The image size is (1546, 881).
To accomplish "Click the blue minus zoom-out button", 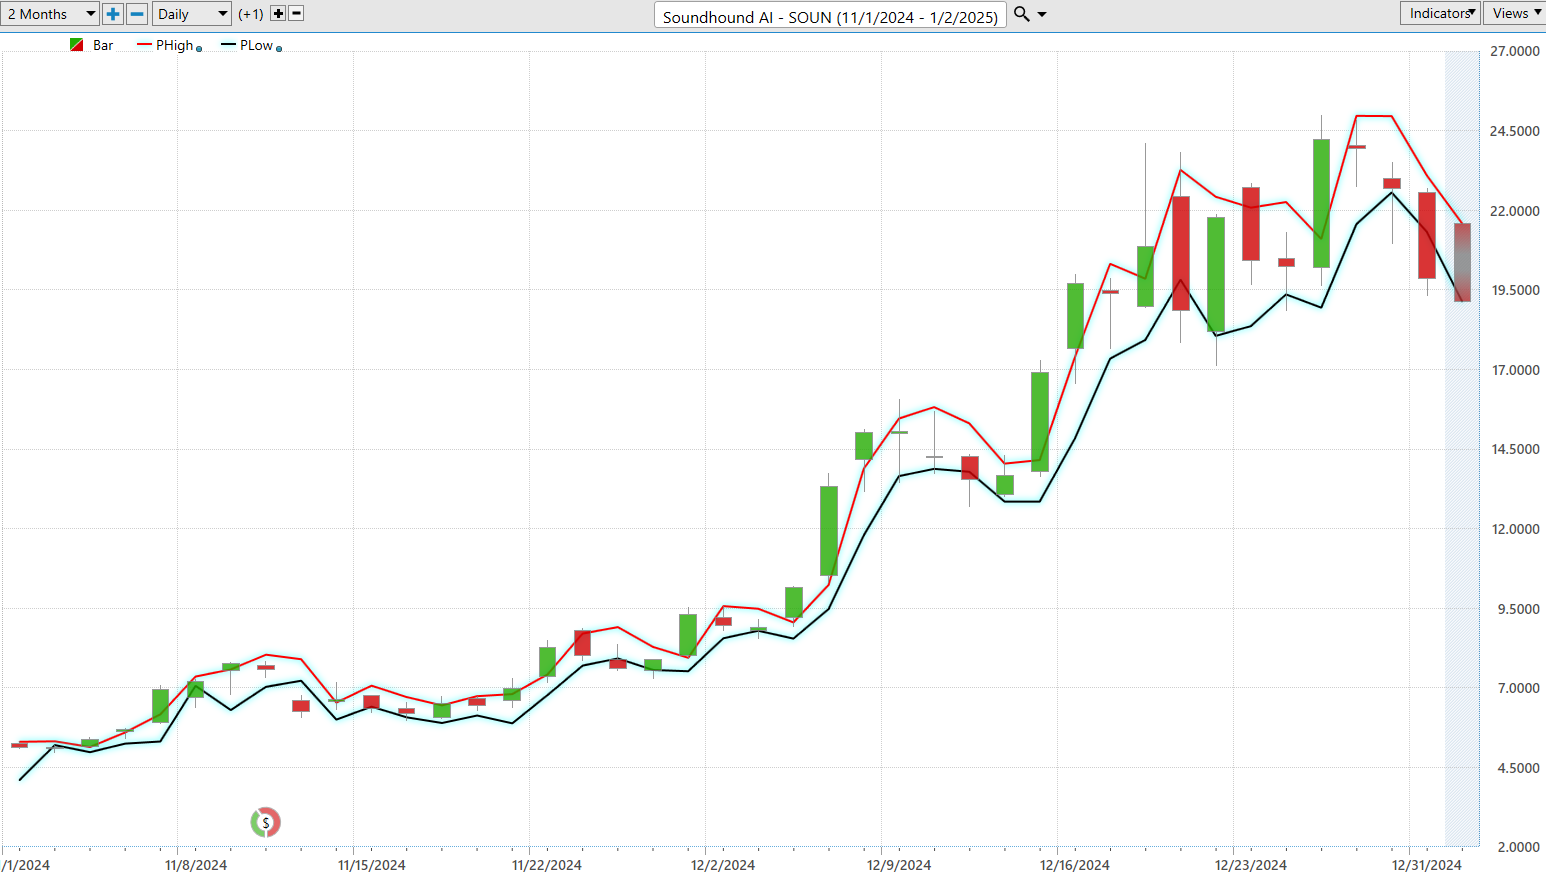I will click(x=138, y=14).
